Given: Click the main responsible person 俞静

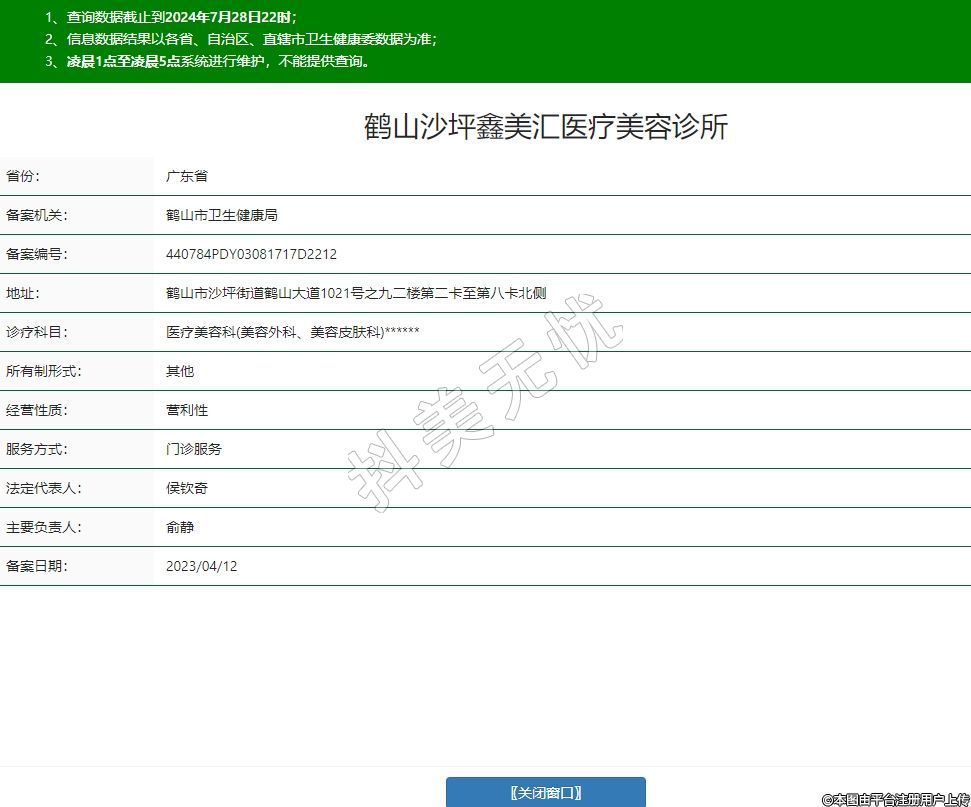Looking at the screenshot, I should coord(180,527).
